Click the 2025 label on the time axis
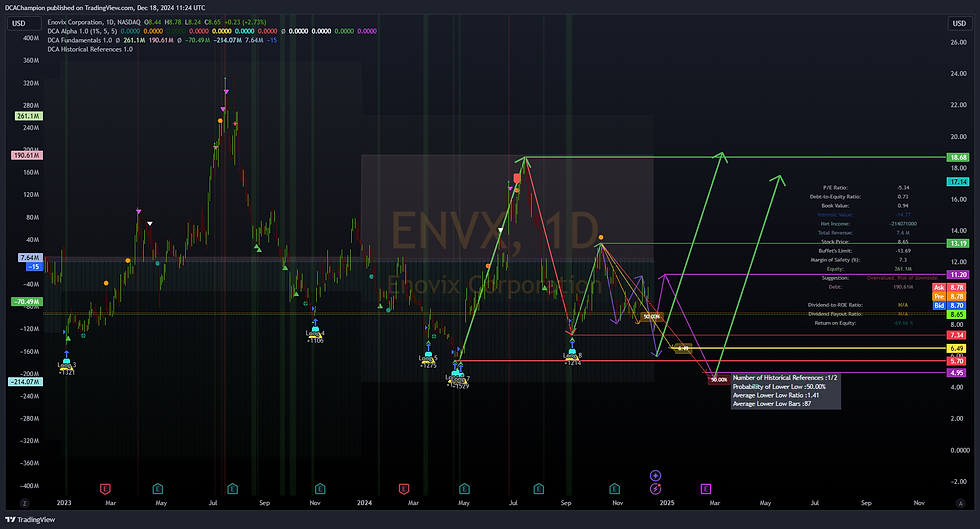The image size is (980, 529). [667, 503]
